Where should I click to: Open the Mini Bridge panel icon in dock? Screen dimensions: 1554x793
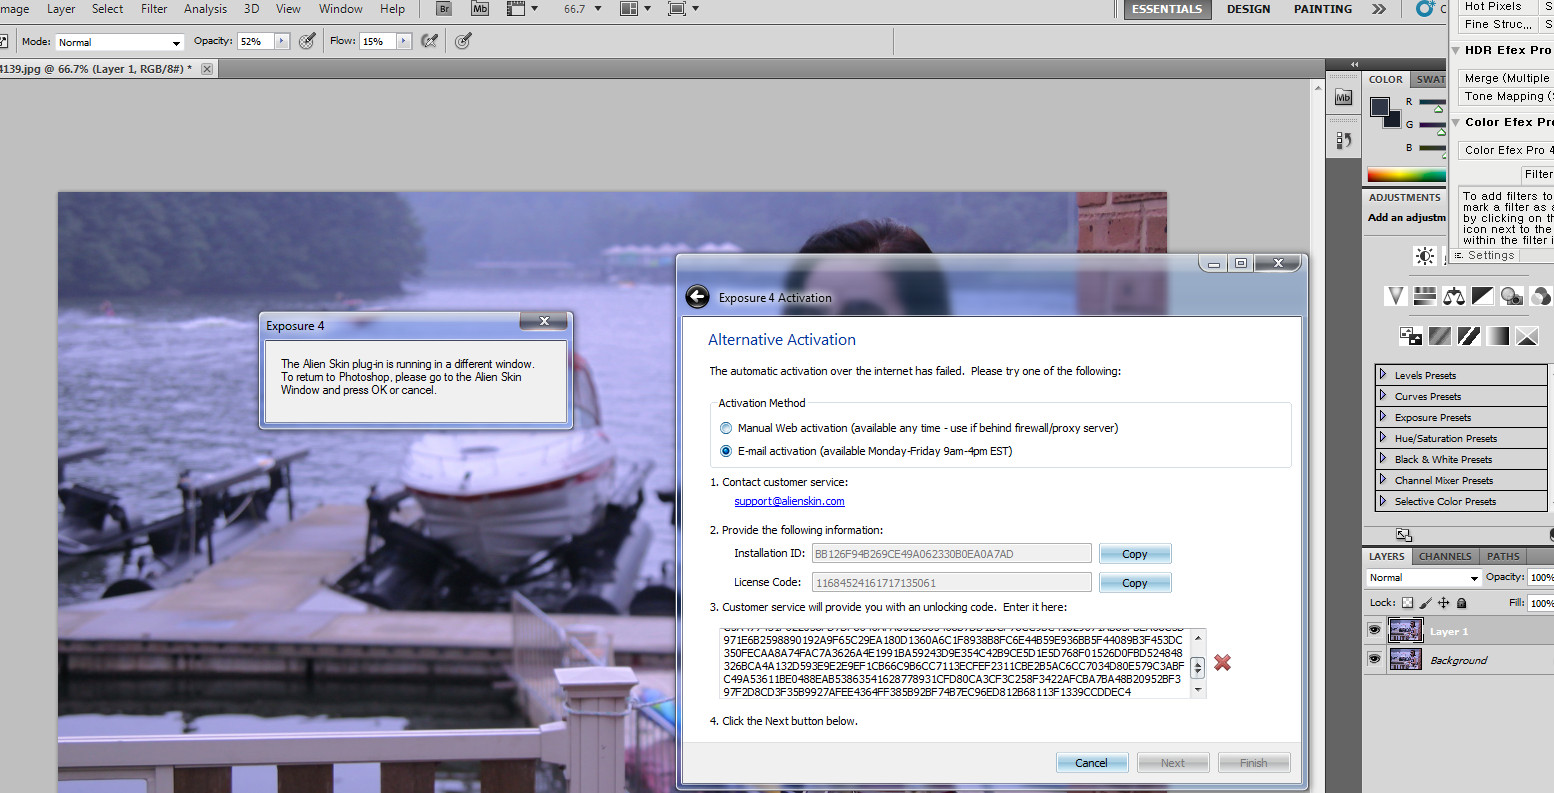tap(1343, 97)
